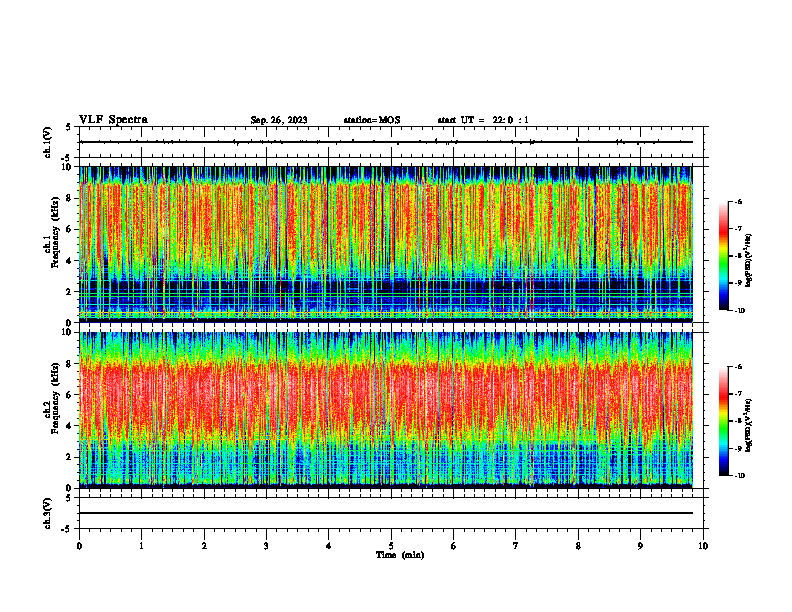Select the start UT time label
The image size is (792, 612).
[483, 120]
